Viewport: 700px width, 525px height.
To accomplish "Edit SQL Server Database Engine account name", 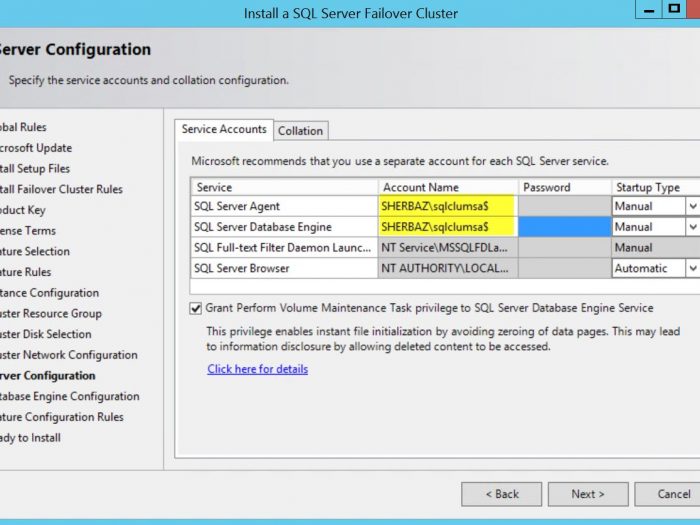I will click(x=447, y=227).
